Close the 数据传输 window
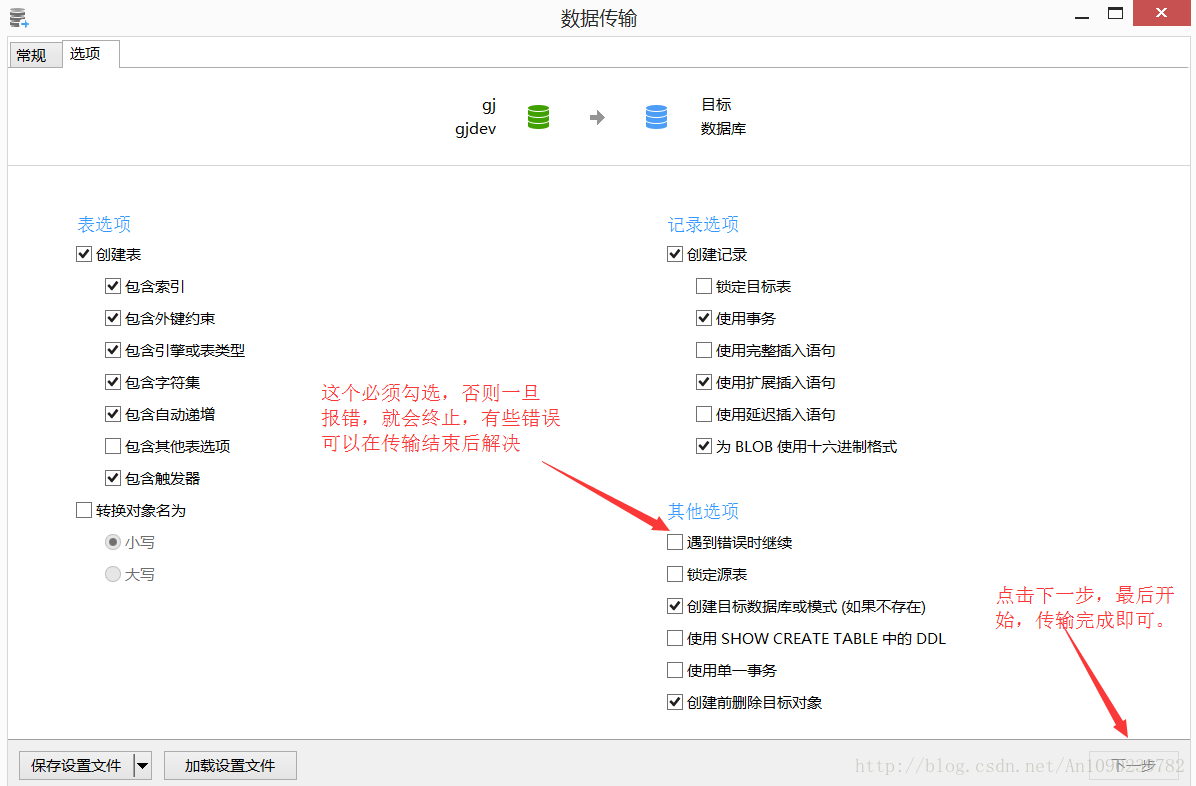Screen dimensions: 1196x786 click(x=1161, y=13)
